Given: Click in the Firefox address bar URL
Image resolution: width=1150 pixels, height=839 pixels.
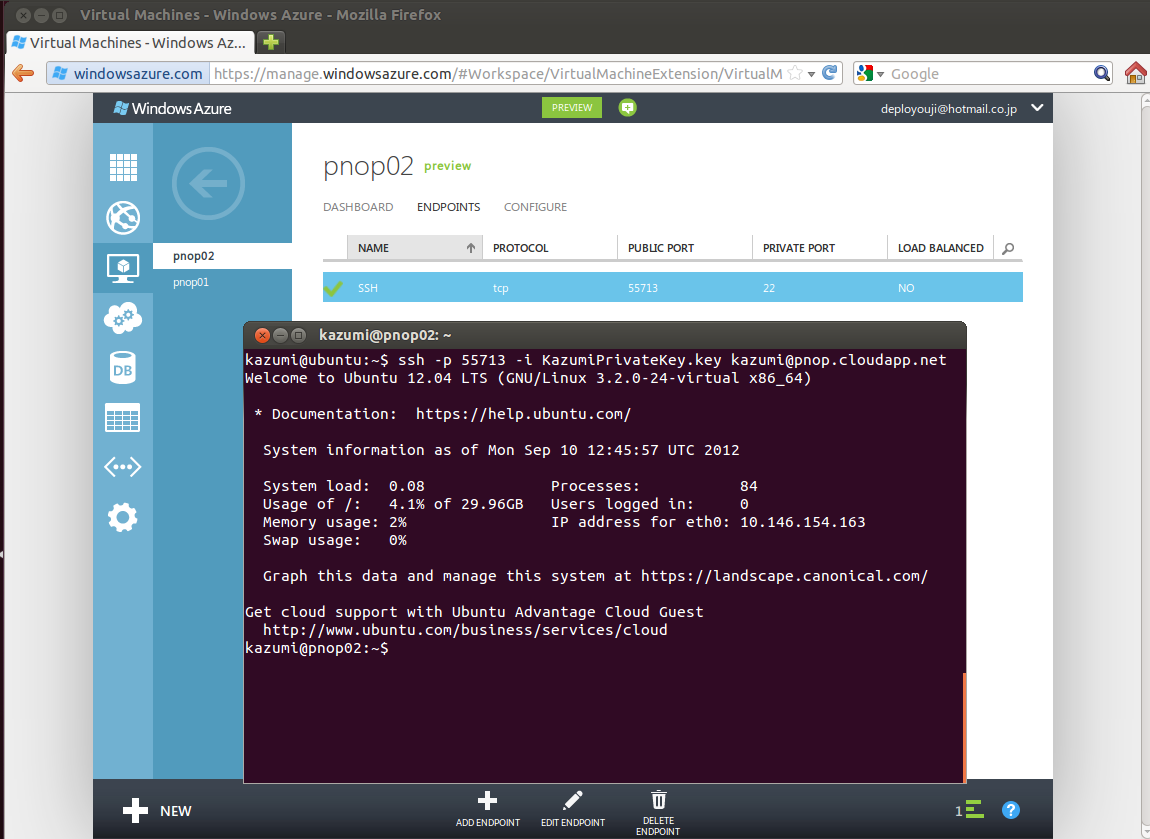Looking at the screenshot, I should [498, 73].
